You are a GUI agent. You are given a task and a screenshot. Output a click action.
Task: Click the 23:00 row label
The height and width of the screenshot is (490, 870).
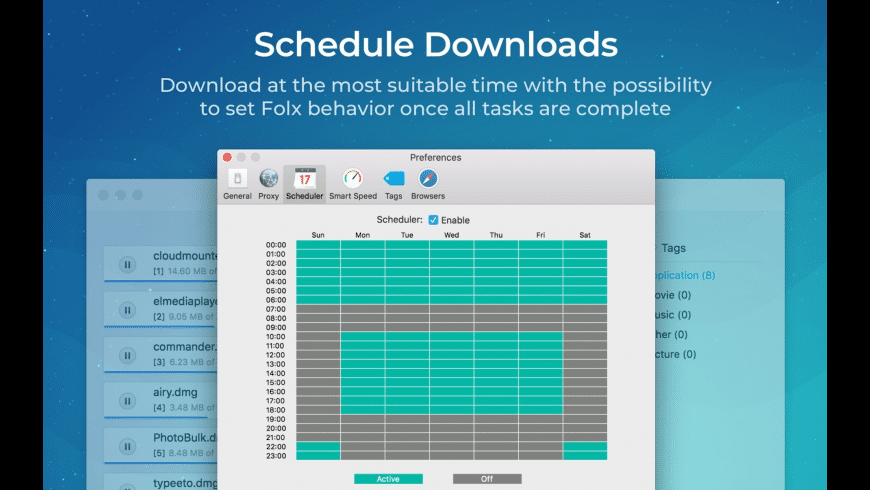276,456
